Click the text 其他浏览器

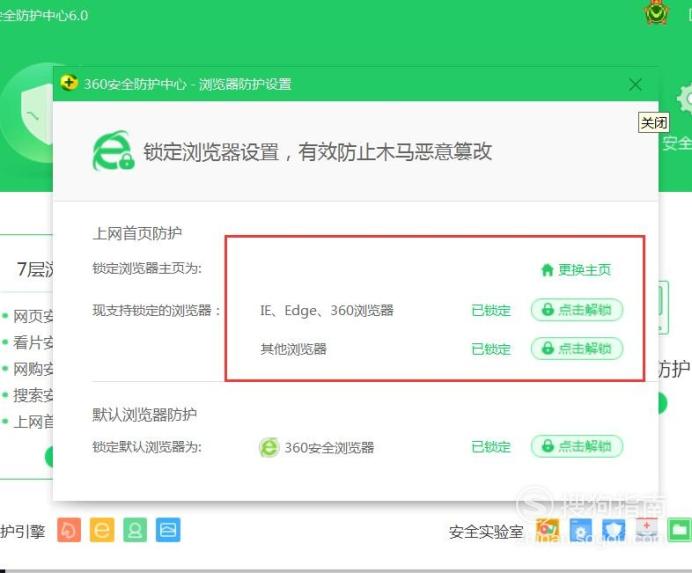pos(293,349)
